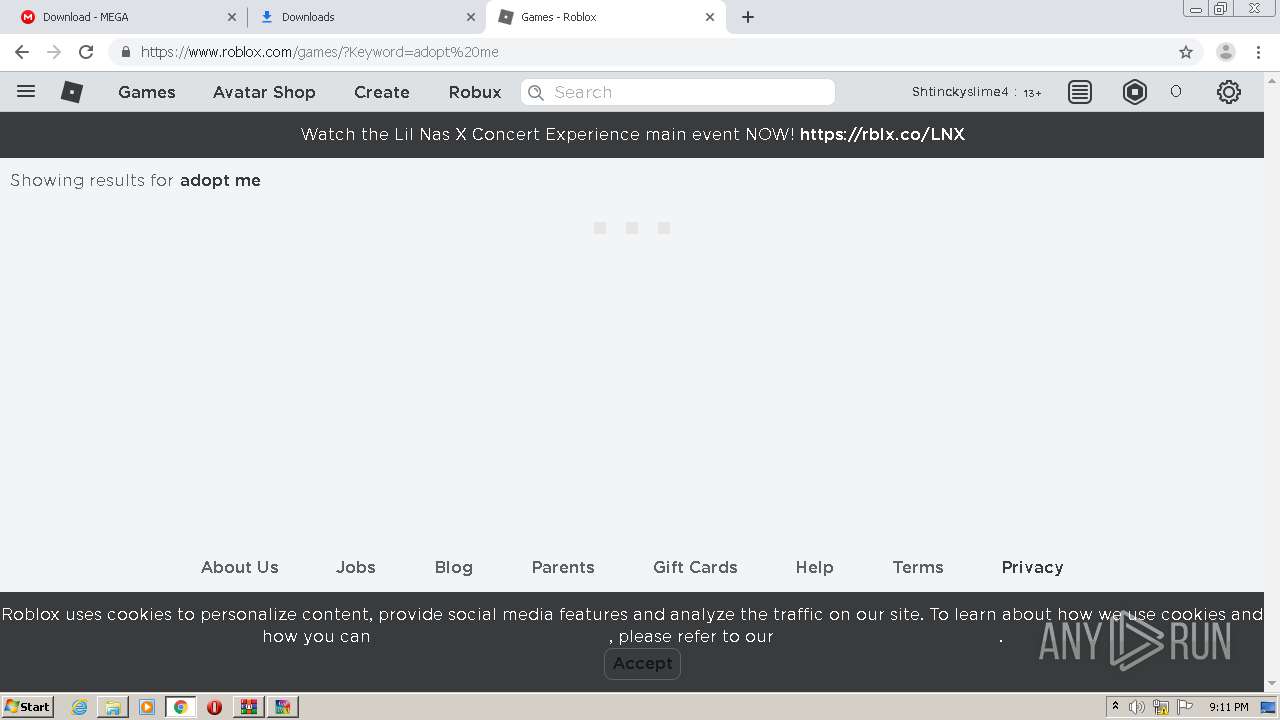1280x720 pixels.
Task: Open the Jobs footer link
Action: (356, 567)
